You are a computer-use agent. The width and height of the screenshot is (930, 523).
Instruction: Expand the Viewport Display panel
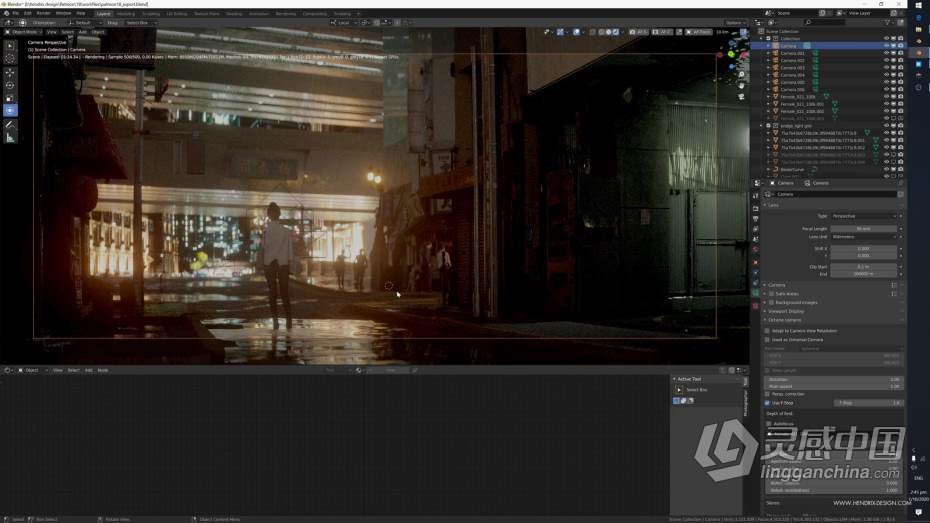[x=784, y=311]
